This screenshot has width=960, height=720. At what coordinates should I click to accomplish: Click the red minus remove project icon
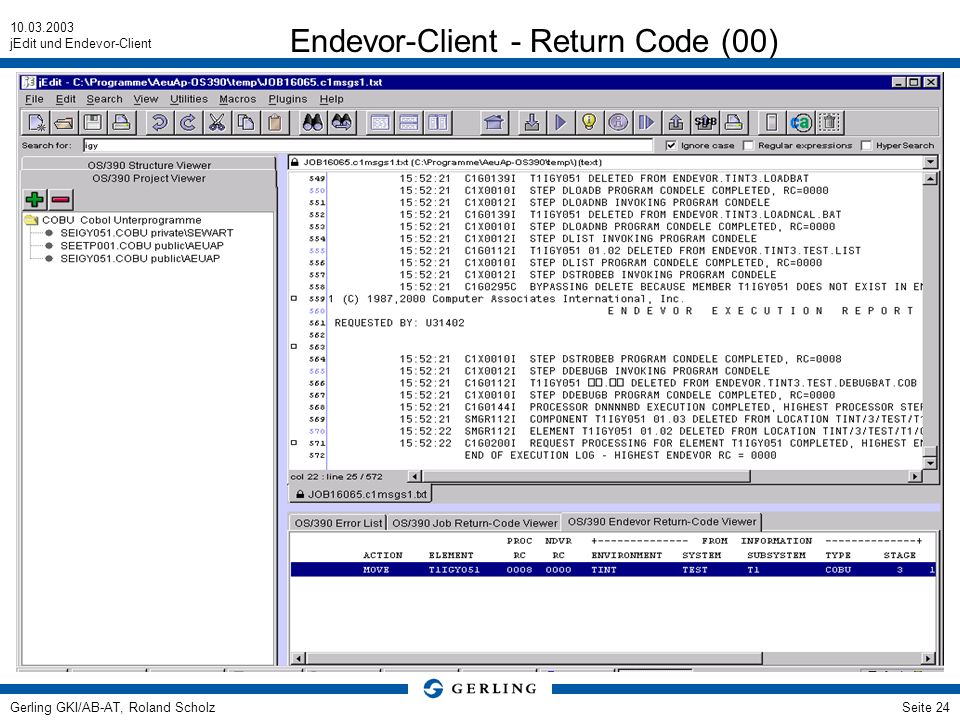click(x=61, y=199)
